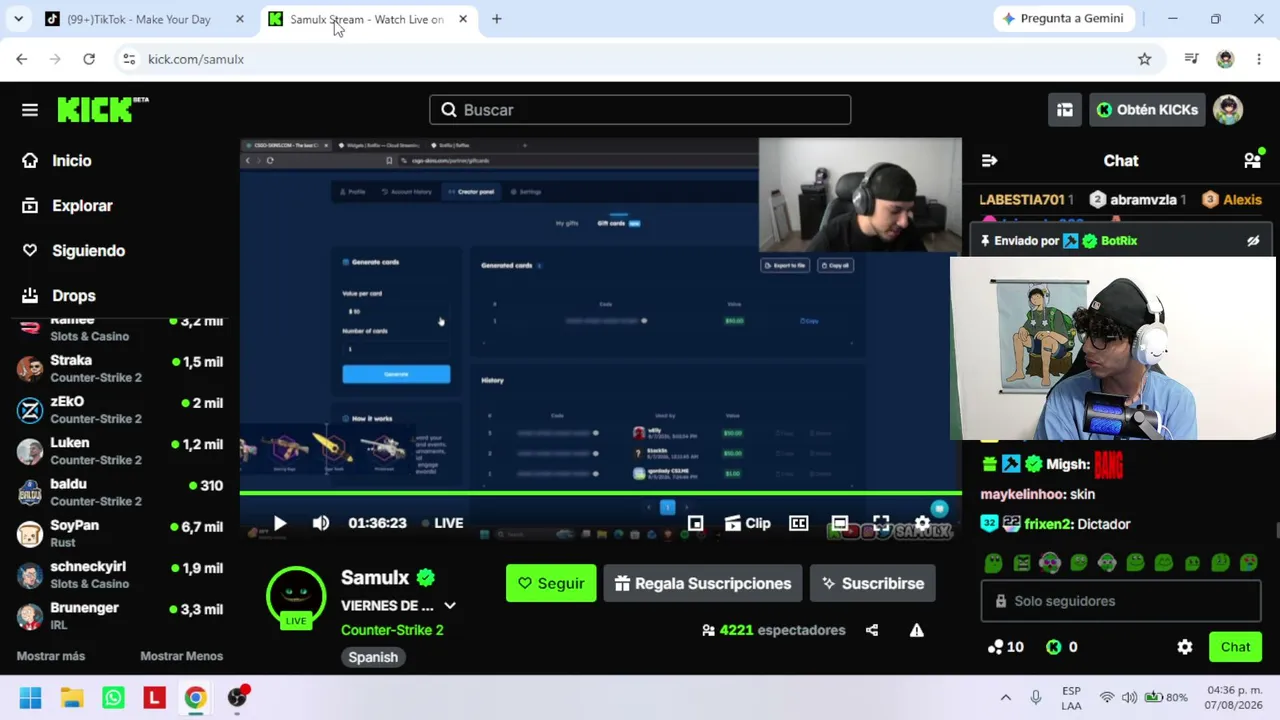Click the Solo seguidores chat input
1280x720 pixels.
pos(1121,601)
